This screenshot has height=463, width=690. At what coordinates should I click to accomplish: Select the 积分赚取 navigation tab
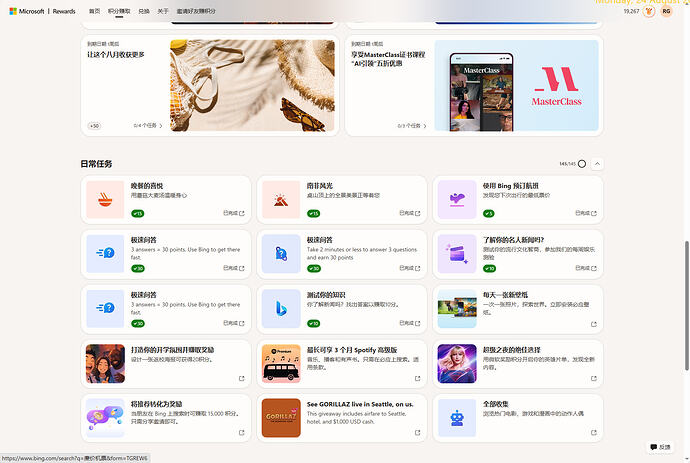(119, 11)
